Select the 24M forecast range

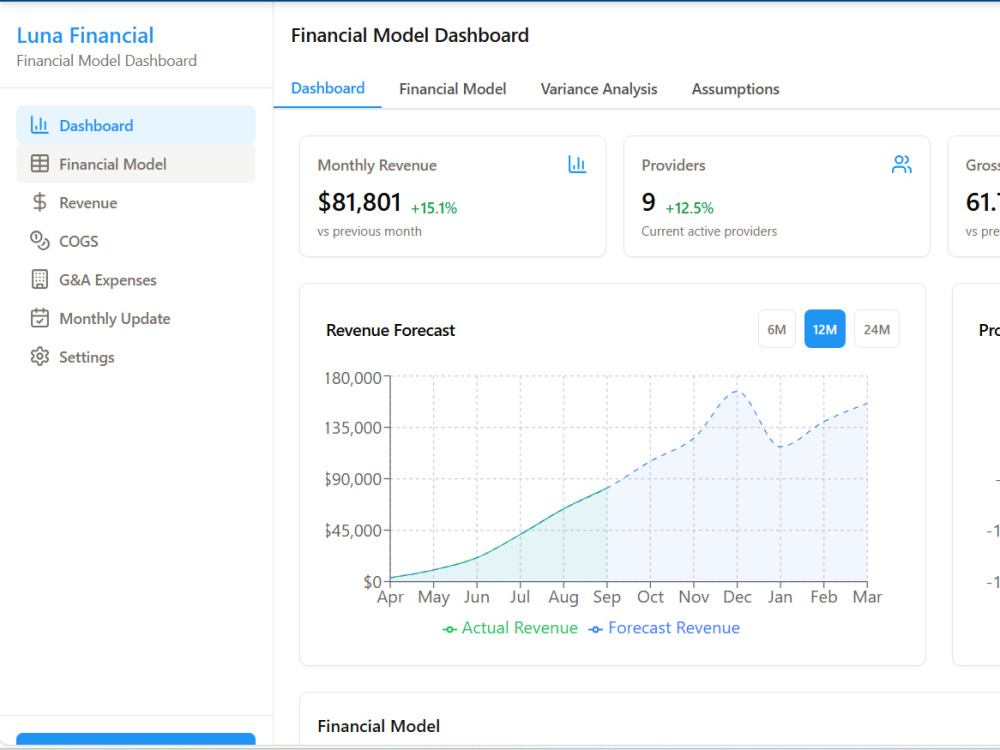pos(877,329)
